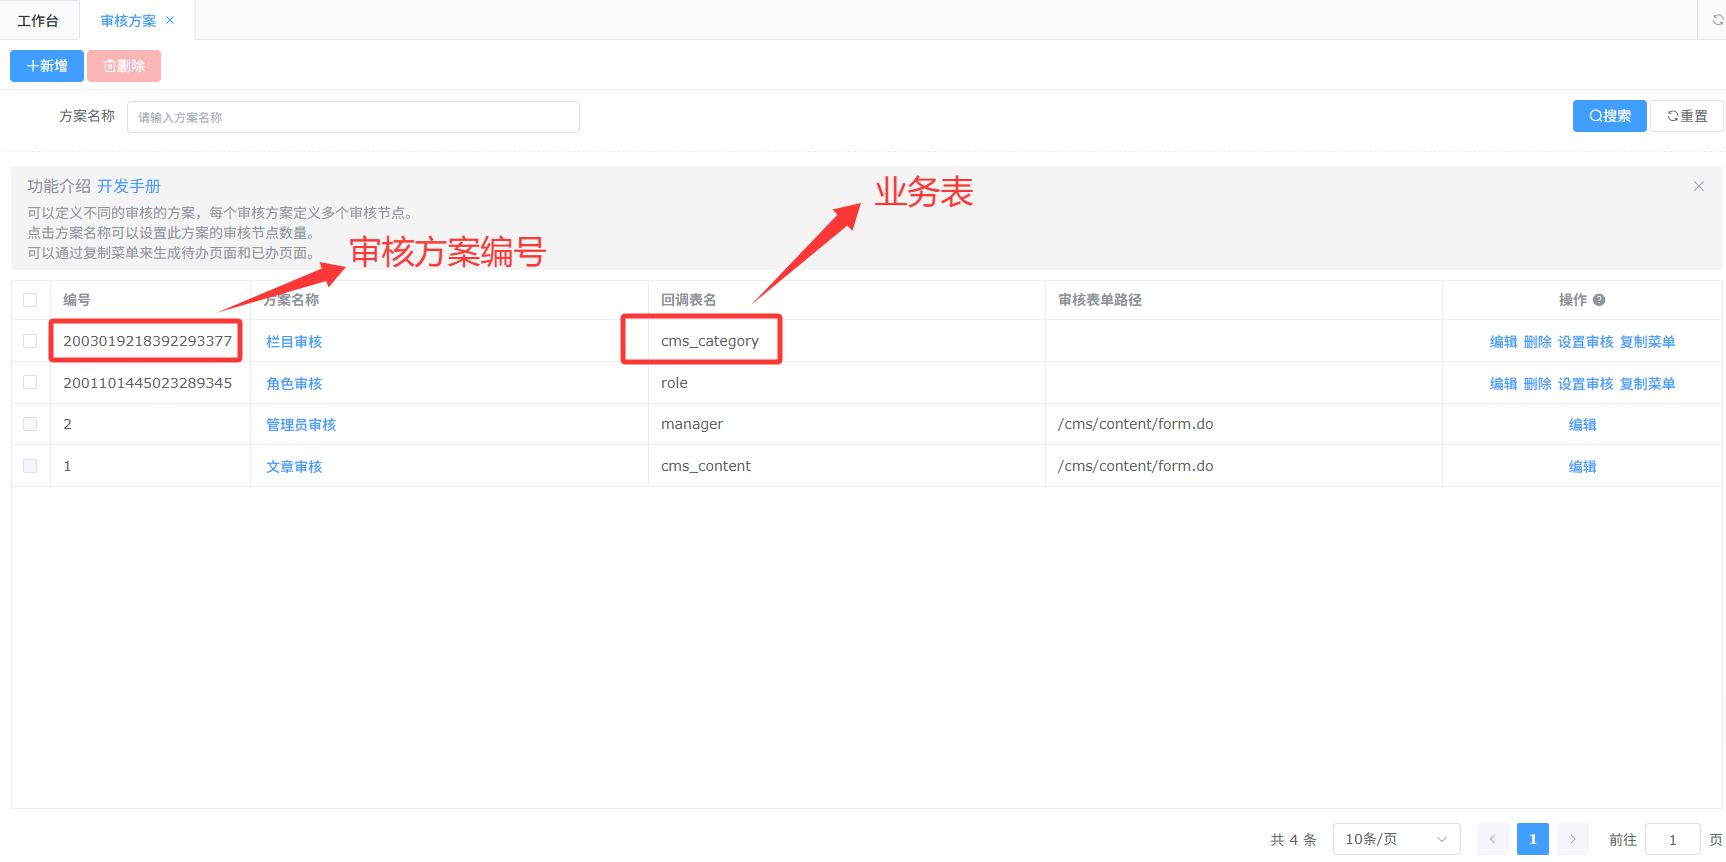Click the 新增 add button
The height and width of the screenshot is (862, 1726).
click(x=47, y=66)
